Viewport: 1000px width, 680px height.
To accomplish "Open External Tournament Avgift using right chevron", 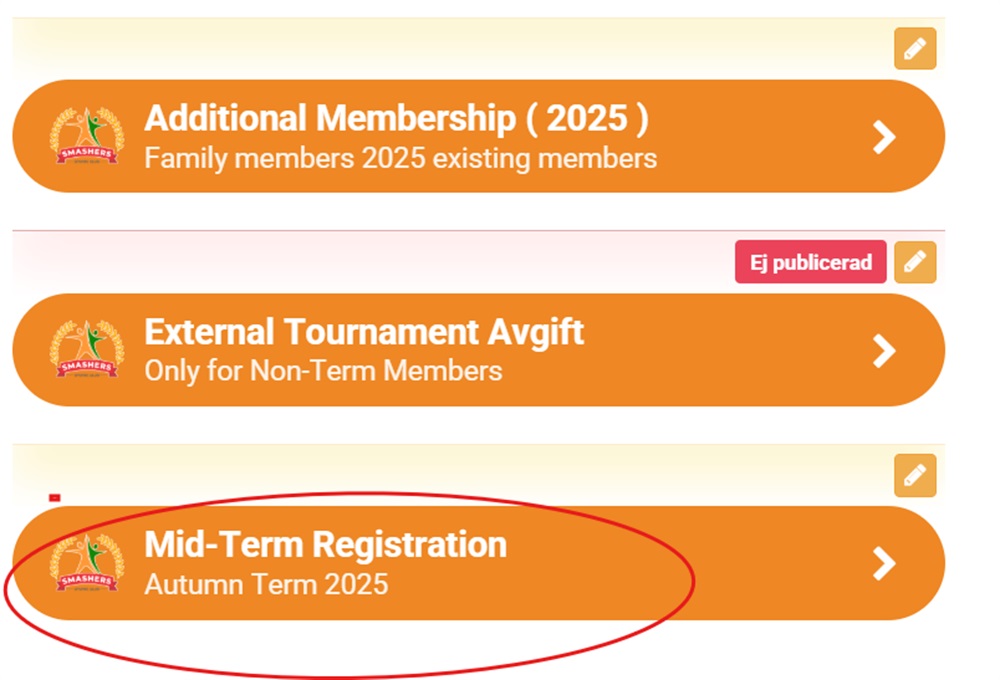I will point(884,350).
